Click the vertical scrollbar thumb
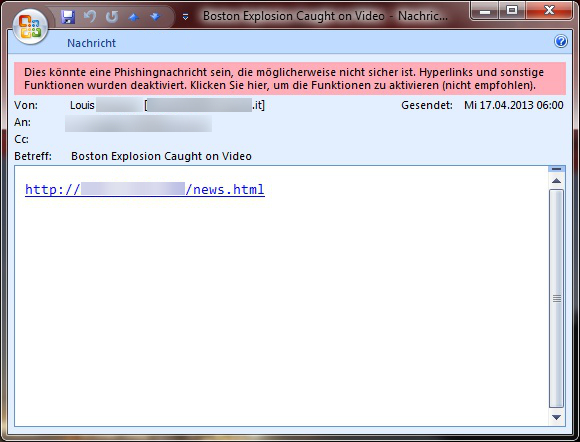The width and height of the screenshot is (580, 442). coord(556,298)
